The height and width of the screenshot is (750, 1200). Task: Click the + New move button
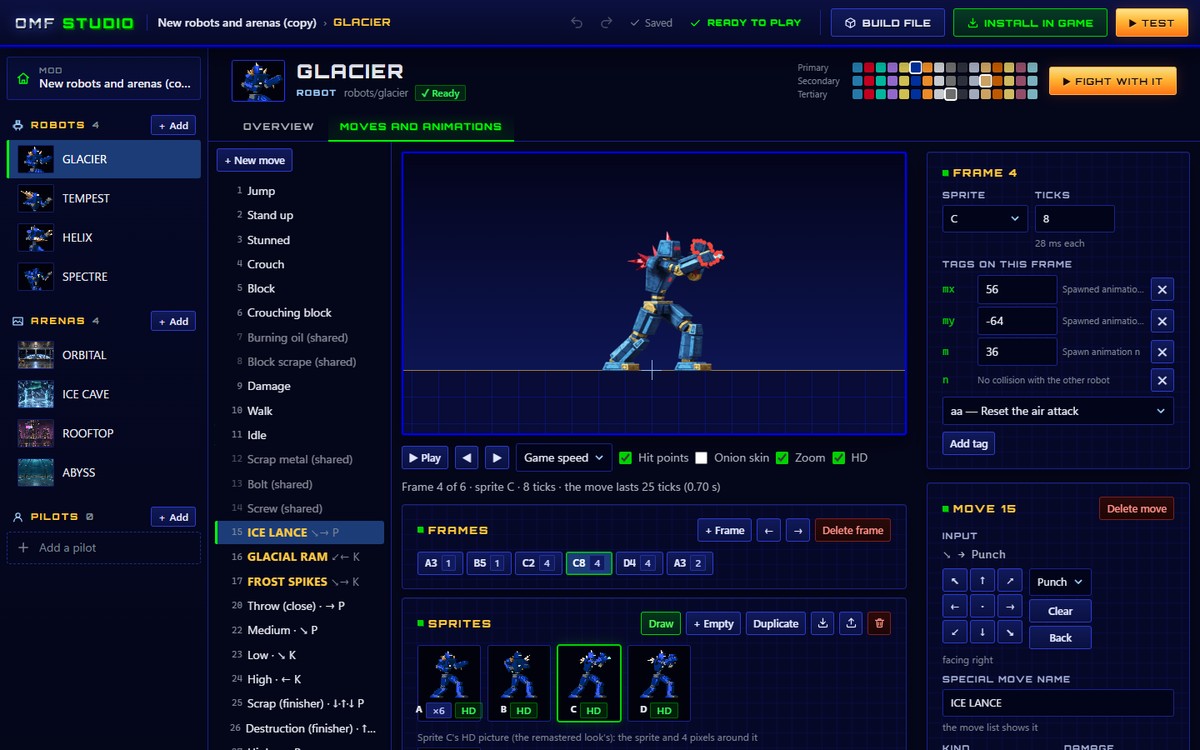[x=254, y=160]
